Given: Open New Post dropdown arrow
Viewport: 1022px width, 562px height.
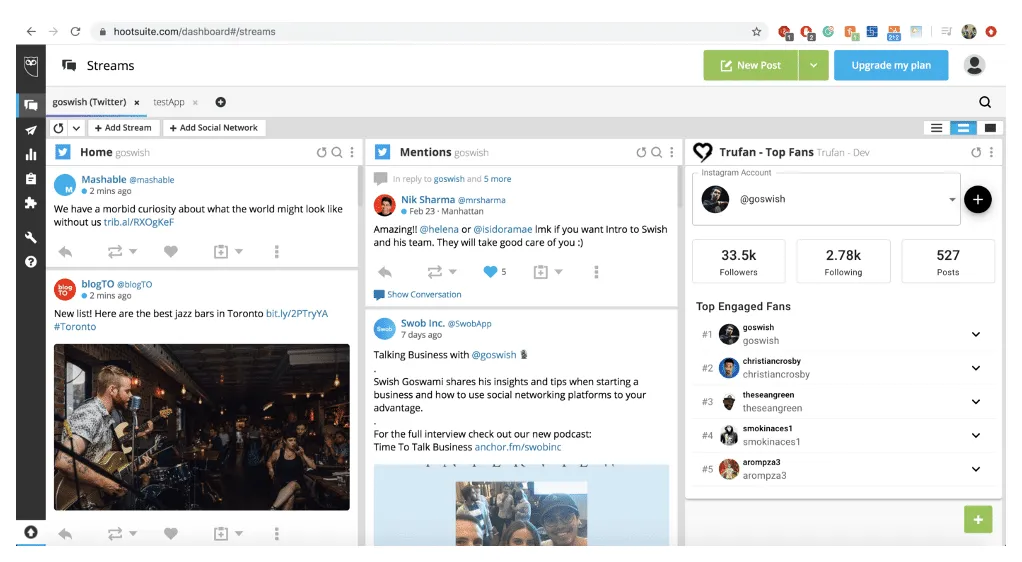Looking at the screenshot, I should (x=813, y=65).
